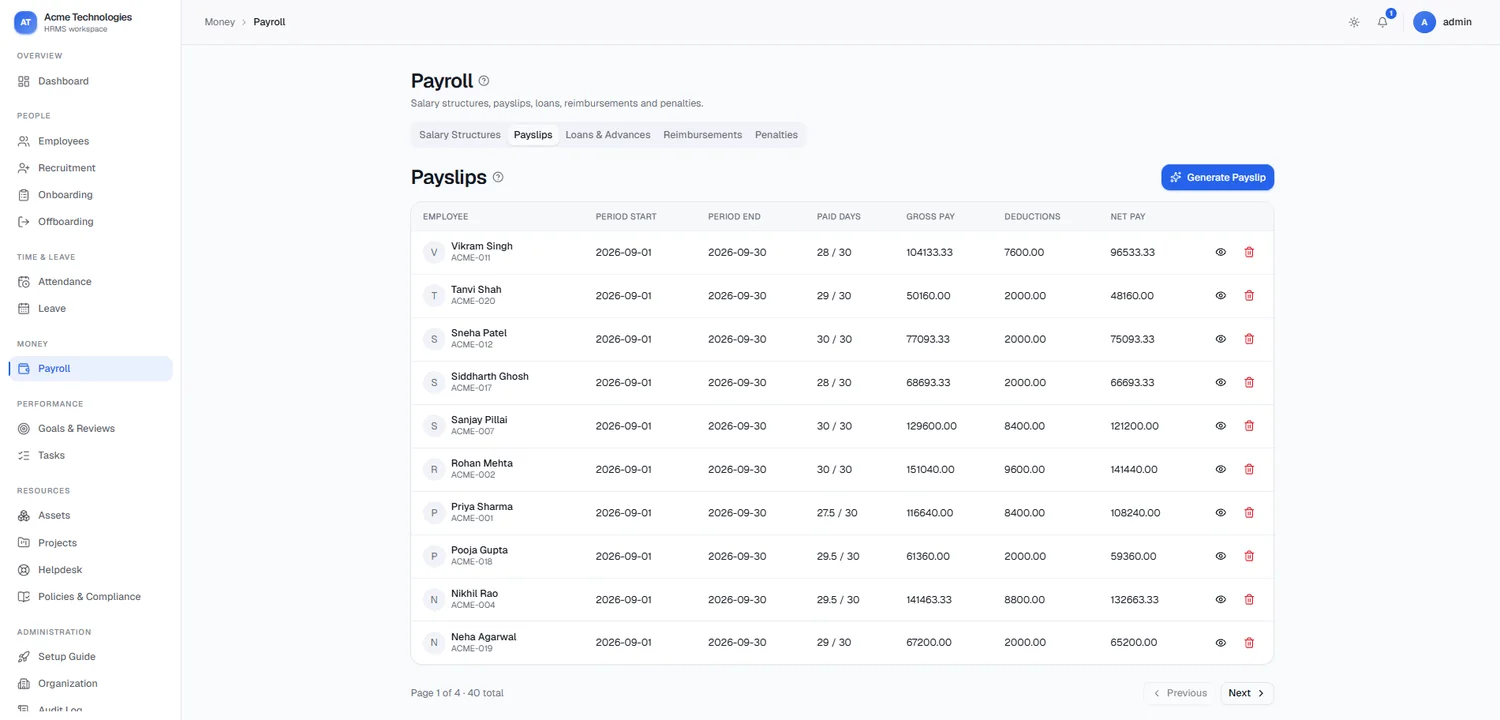
Task: Click the Generate Payslip button
Action: (x=1217, y=177)
